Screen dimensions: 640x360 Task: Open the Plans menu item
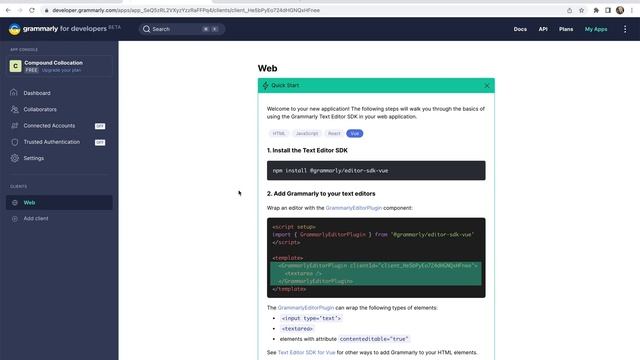(x=566, y=29)
